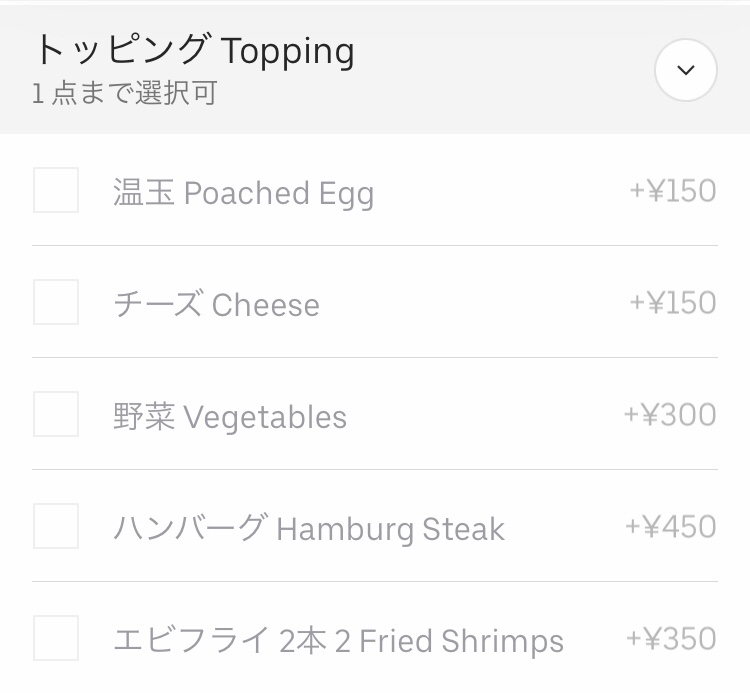Select the エビフライ 2本 Fried Shrimps label
Screen dimensions: 750x693
pos(338,640)
